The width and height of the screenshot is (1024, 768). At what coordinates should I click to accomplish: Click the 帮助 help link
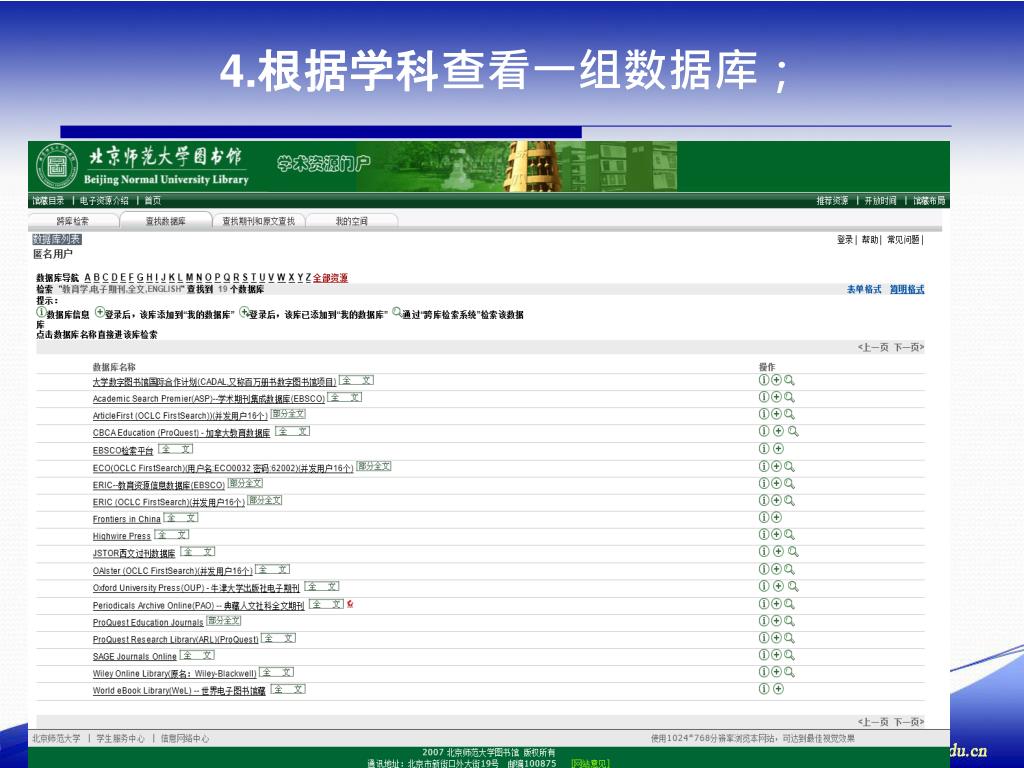coord(870,240)
